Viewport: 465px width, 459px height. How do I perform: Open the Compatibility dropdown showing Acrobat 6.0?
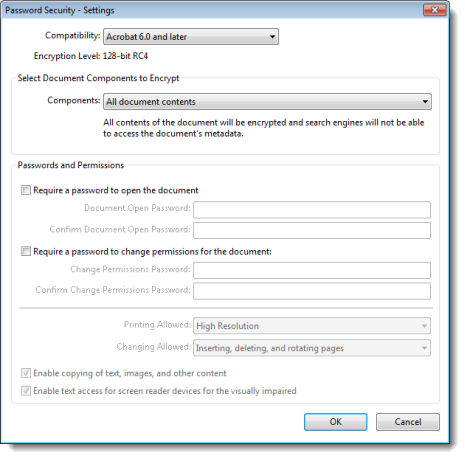pyautogui.click(x=191, y=37)
